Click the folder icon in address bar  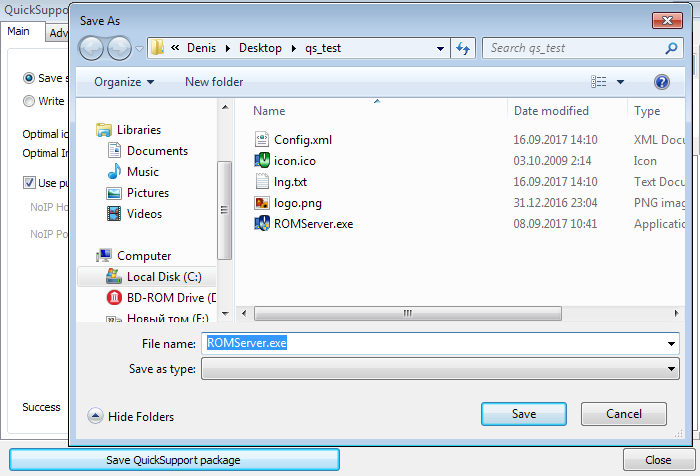pyautogui.click(x=157, y=48)
